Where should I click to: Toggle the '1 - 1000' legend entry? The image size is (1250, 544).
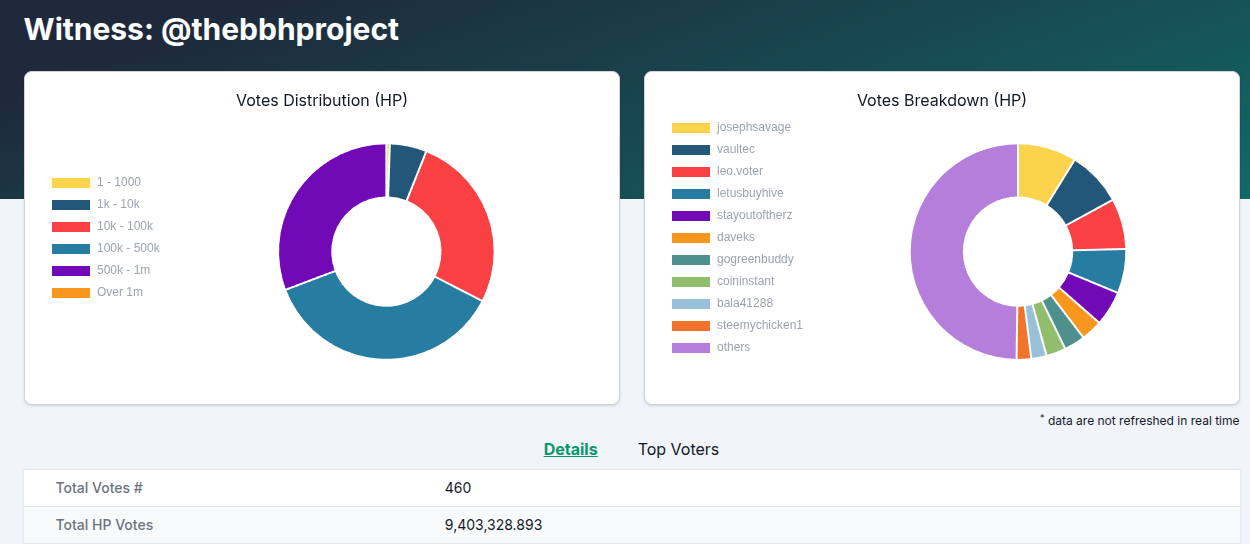(96, 182)
